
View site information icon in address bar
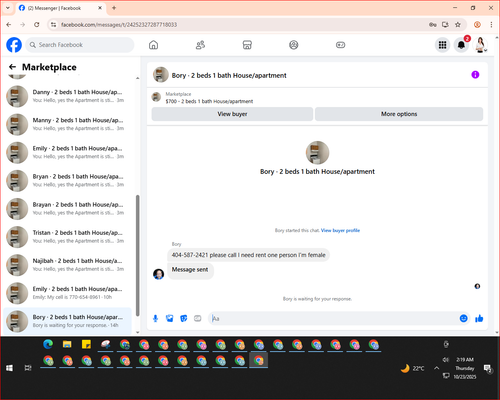click(x=53, y=25)
